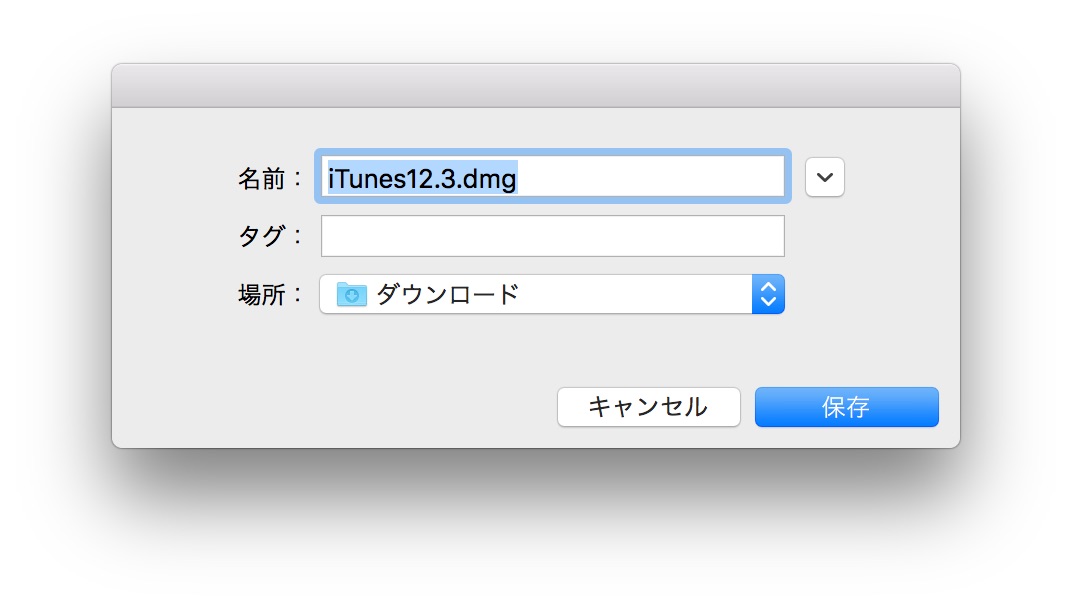Focus the タグ tags input field

point(552,236)
